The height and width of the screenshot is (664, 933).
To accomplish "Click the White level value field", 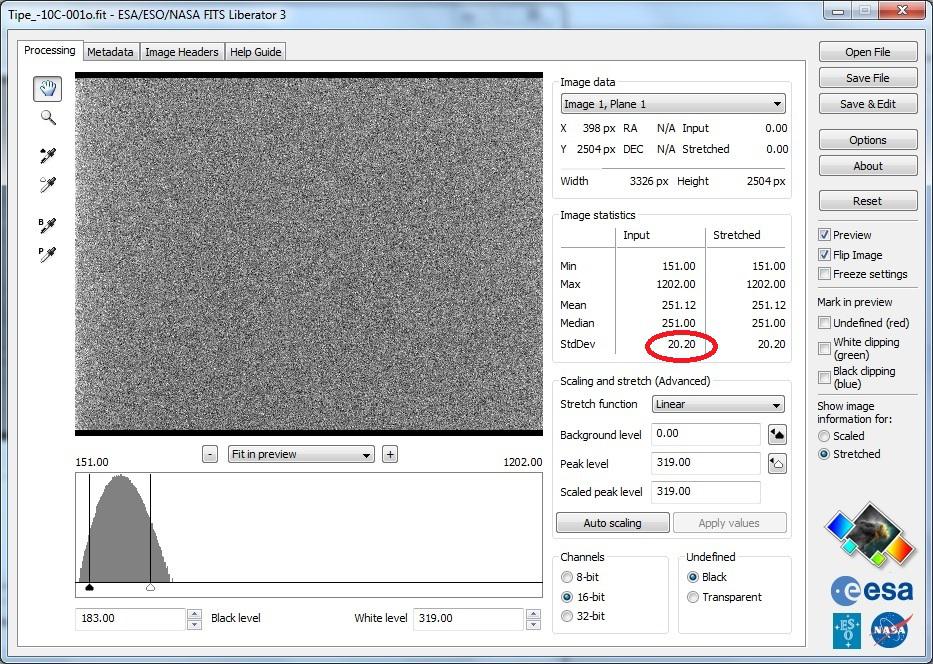I will [469, 619].
